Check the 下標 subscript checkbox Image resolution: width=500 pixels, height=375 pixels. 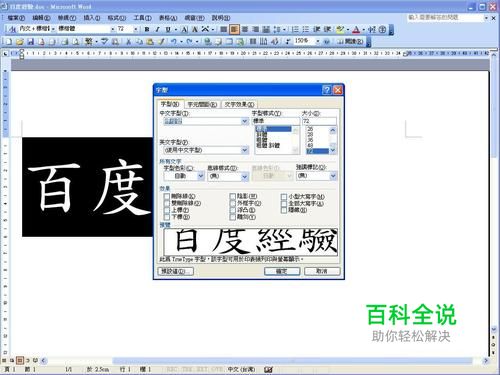point(167,217)
